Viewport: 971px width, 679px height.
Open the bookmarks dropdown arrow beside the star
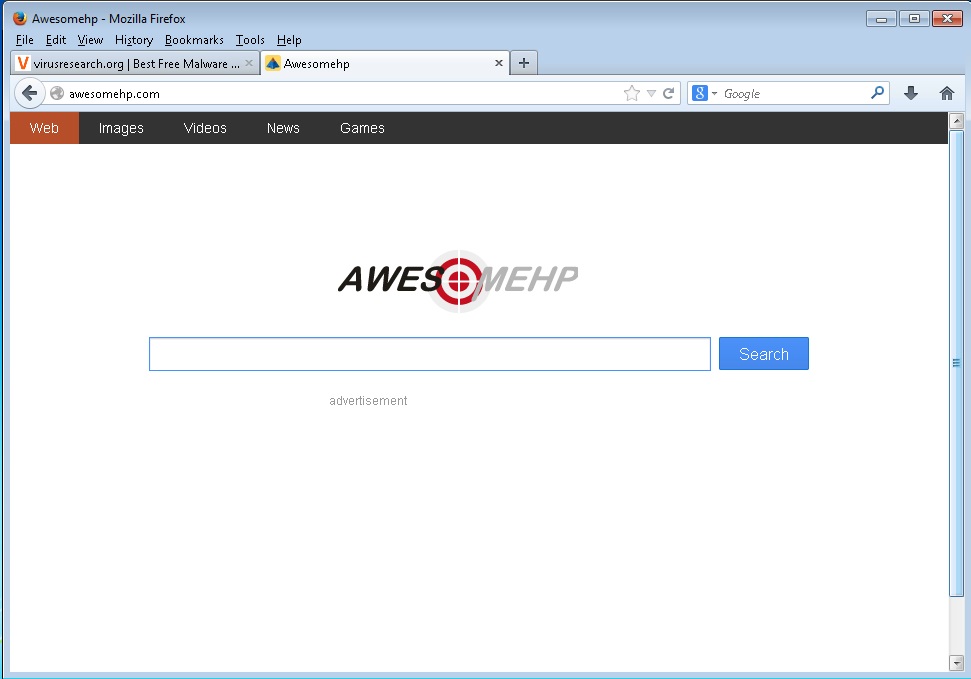[x=651, y=94]
